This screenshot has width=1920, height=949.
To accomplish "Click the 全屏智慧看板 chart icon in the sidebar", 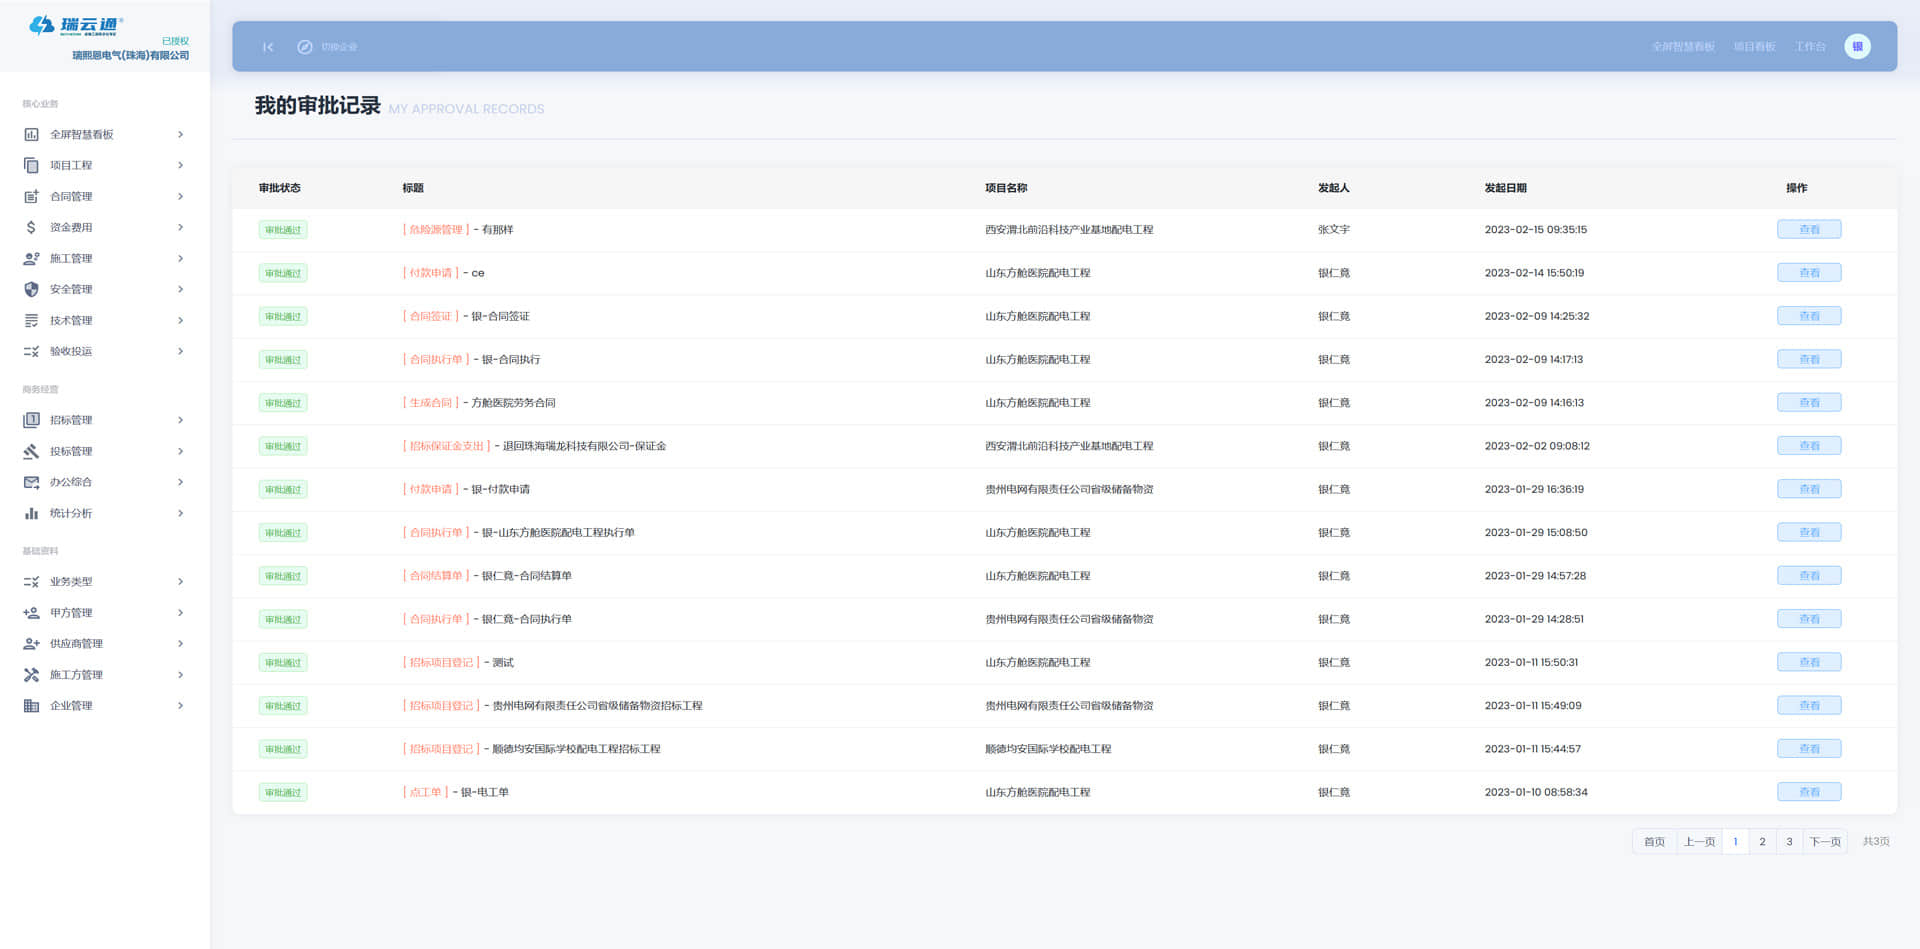I will click(x=31, y=134).
